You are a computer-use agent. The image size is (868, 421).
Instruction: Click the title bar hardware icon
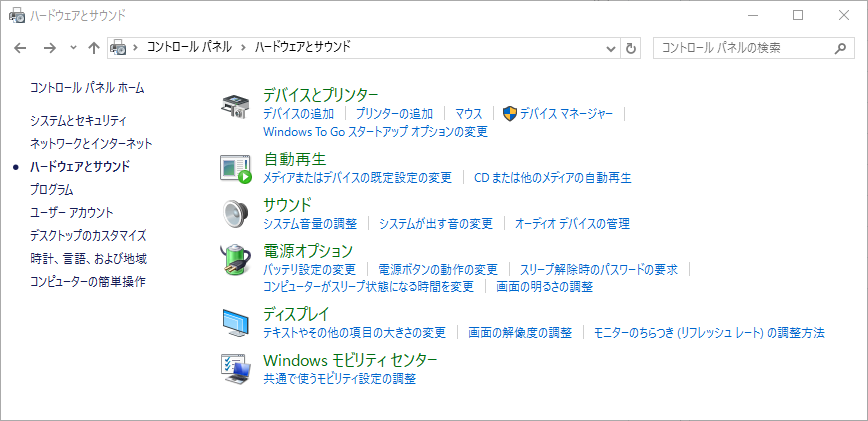click(x=17, y=16)
